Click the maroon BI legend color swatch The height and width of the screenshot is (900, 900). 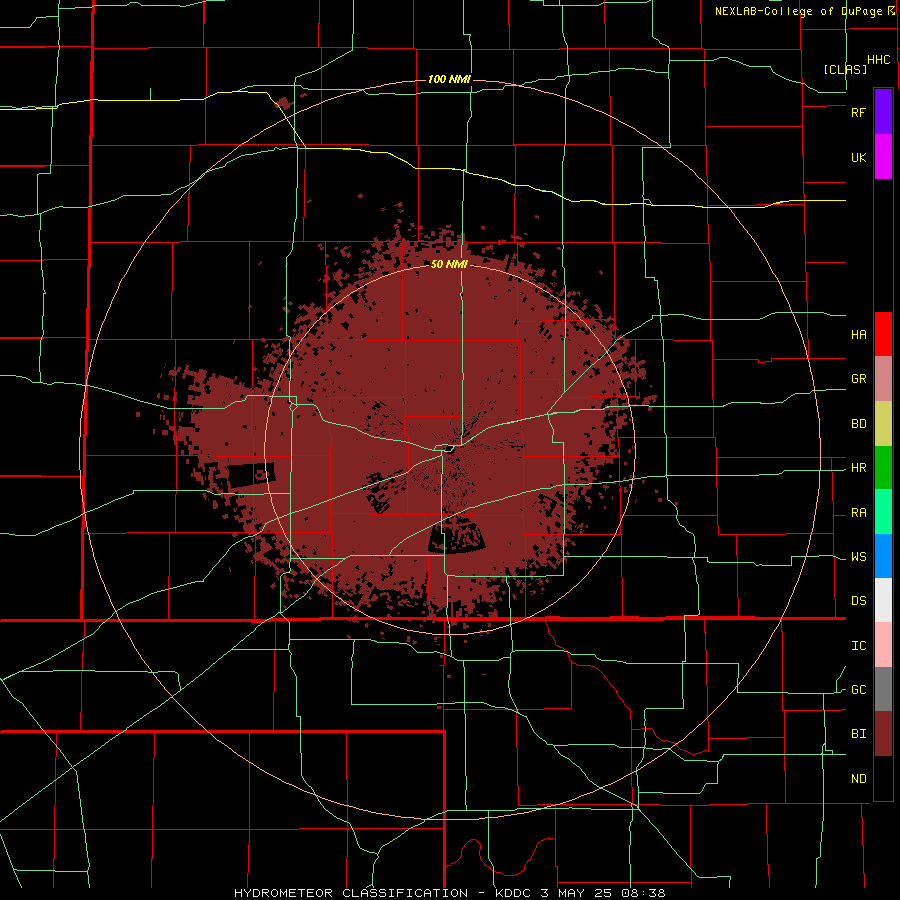pos(883,734)
